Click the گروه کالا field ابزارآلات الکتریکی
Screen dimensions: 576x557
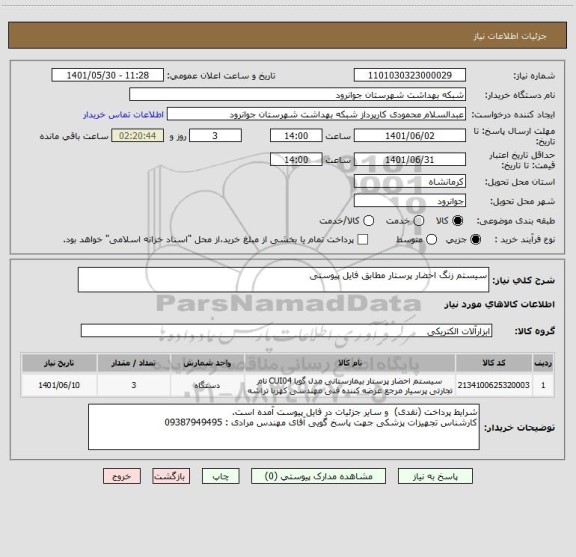[286, 331]
